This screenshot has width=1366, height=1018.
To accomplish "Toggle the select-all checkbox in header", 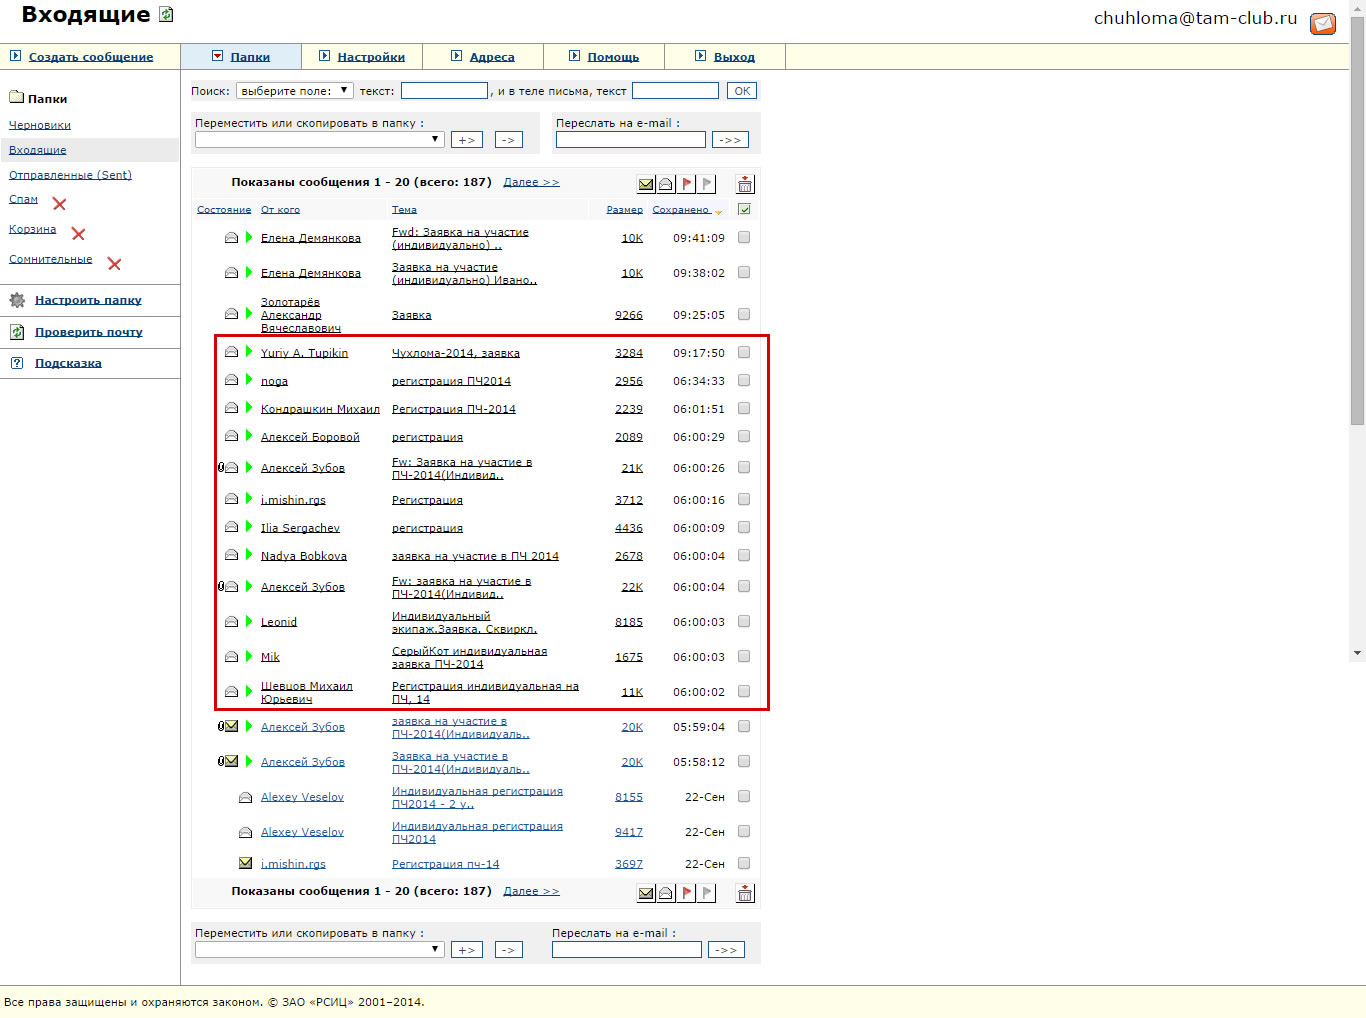I will click(x=744, y=209).
